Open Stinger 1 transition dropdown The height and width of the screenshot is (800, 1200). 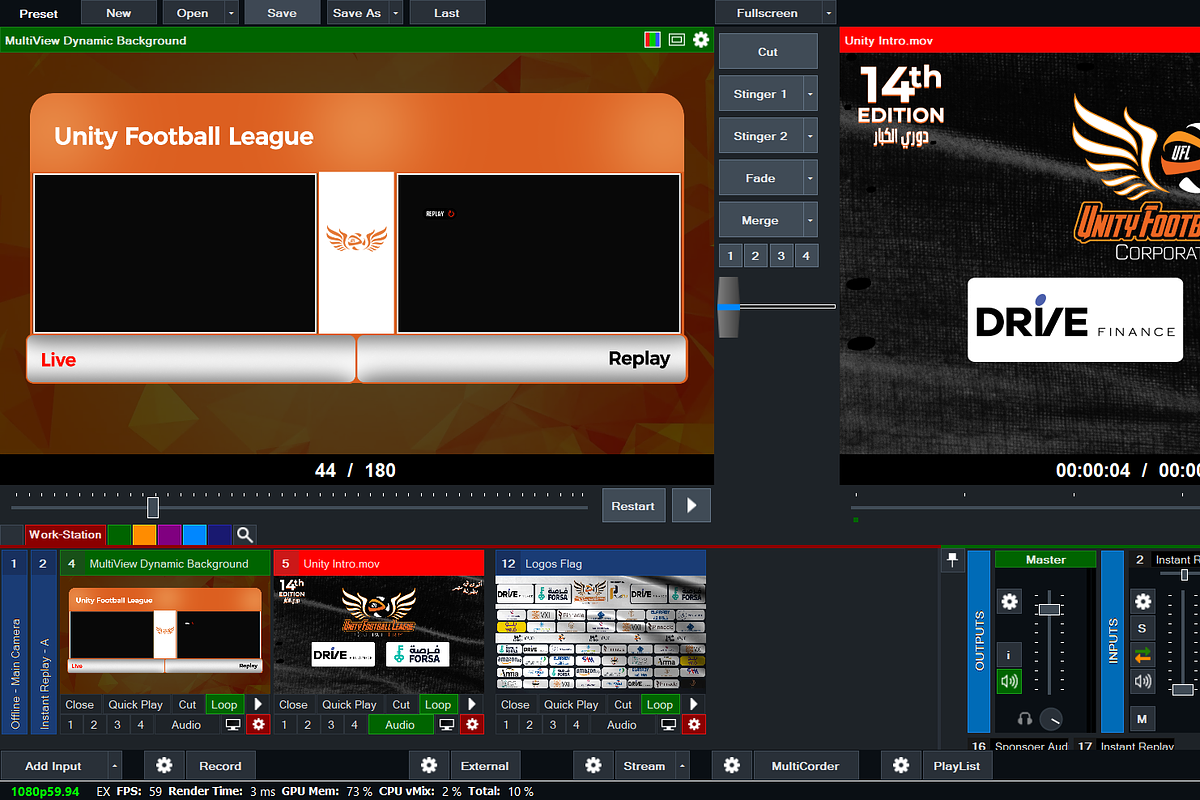tap(810, 94)
